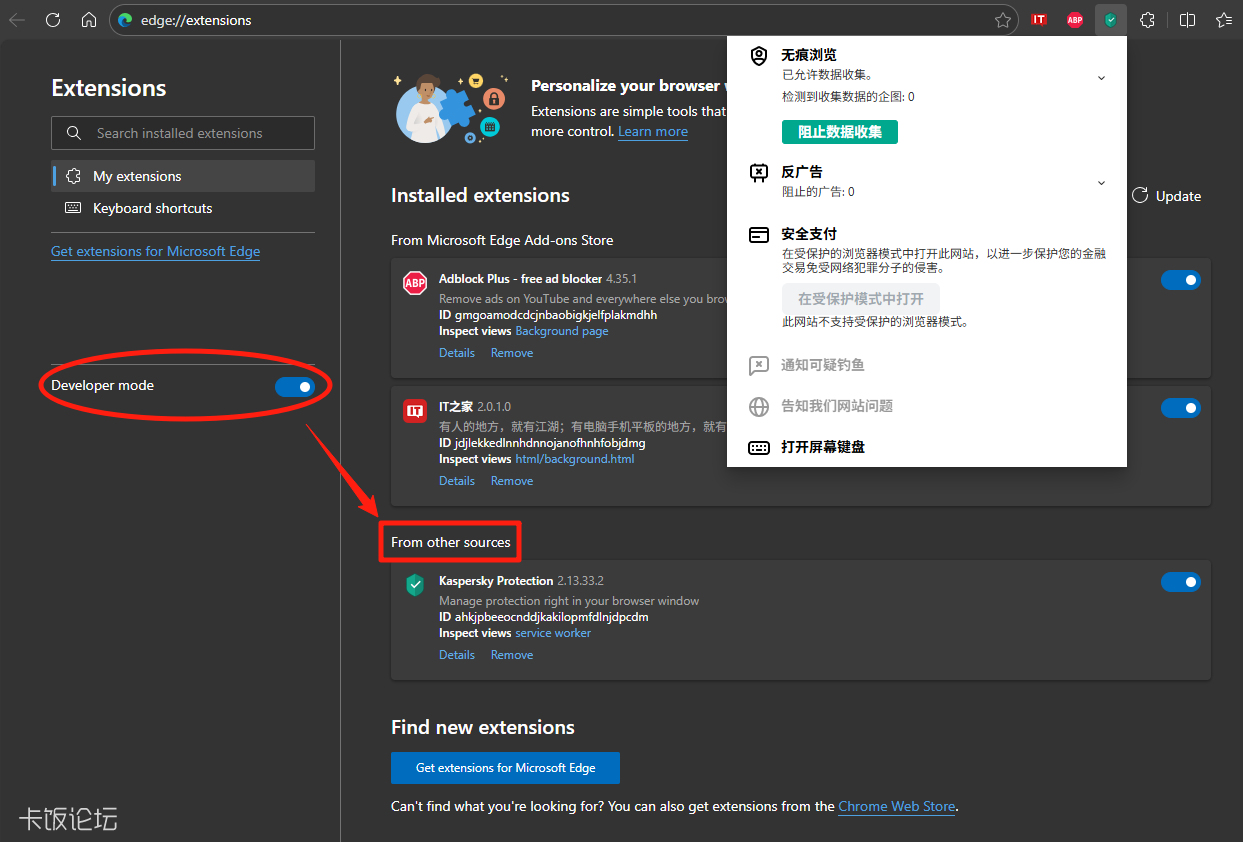The width and height of the screenshot is (1243, 842).
Task: Open the IT之家 extension icon in toolbar
Action: 1038,19
